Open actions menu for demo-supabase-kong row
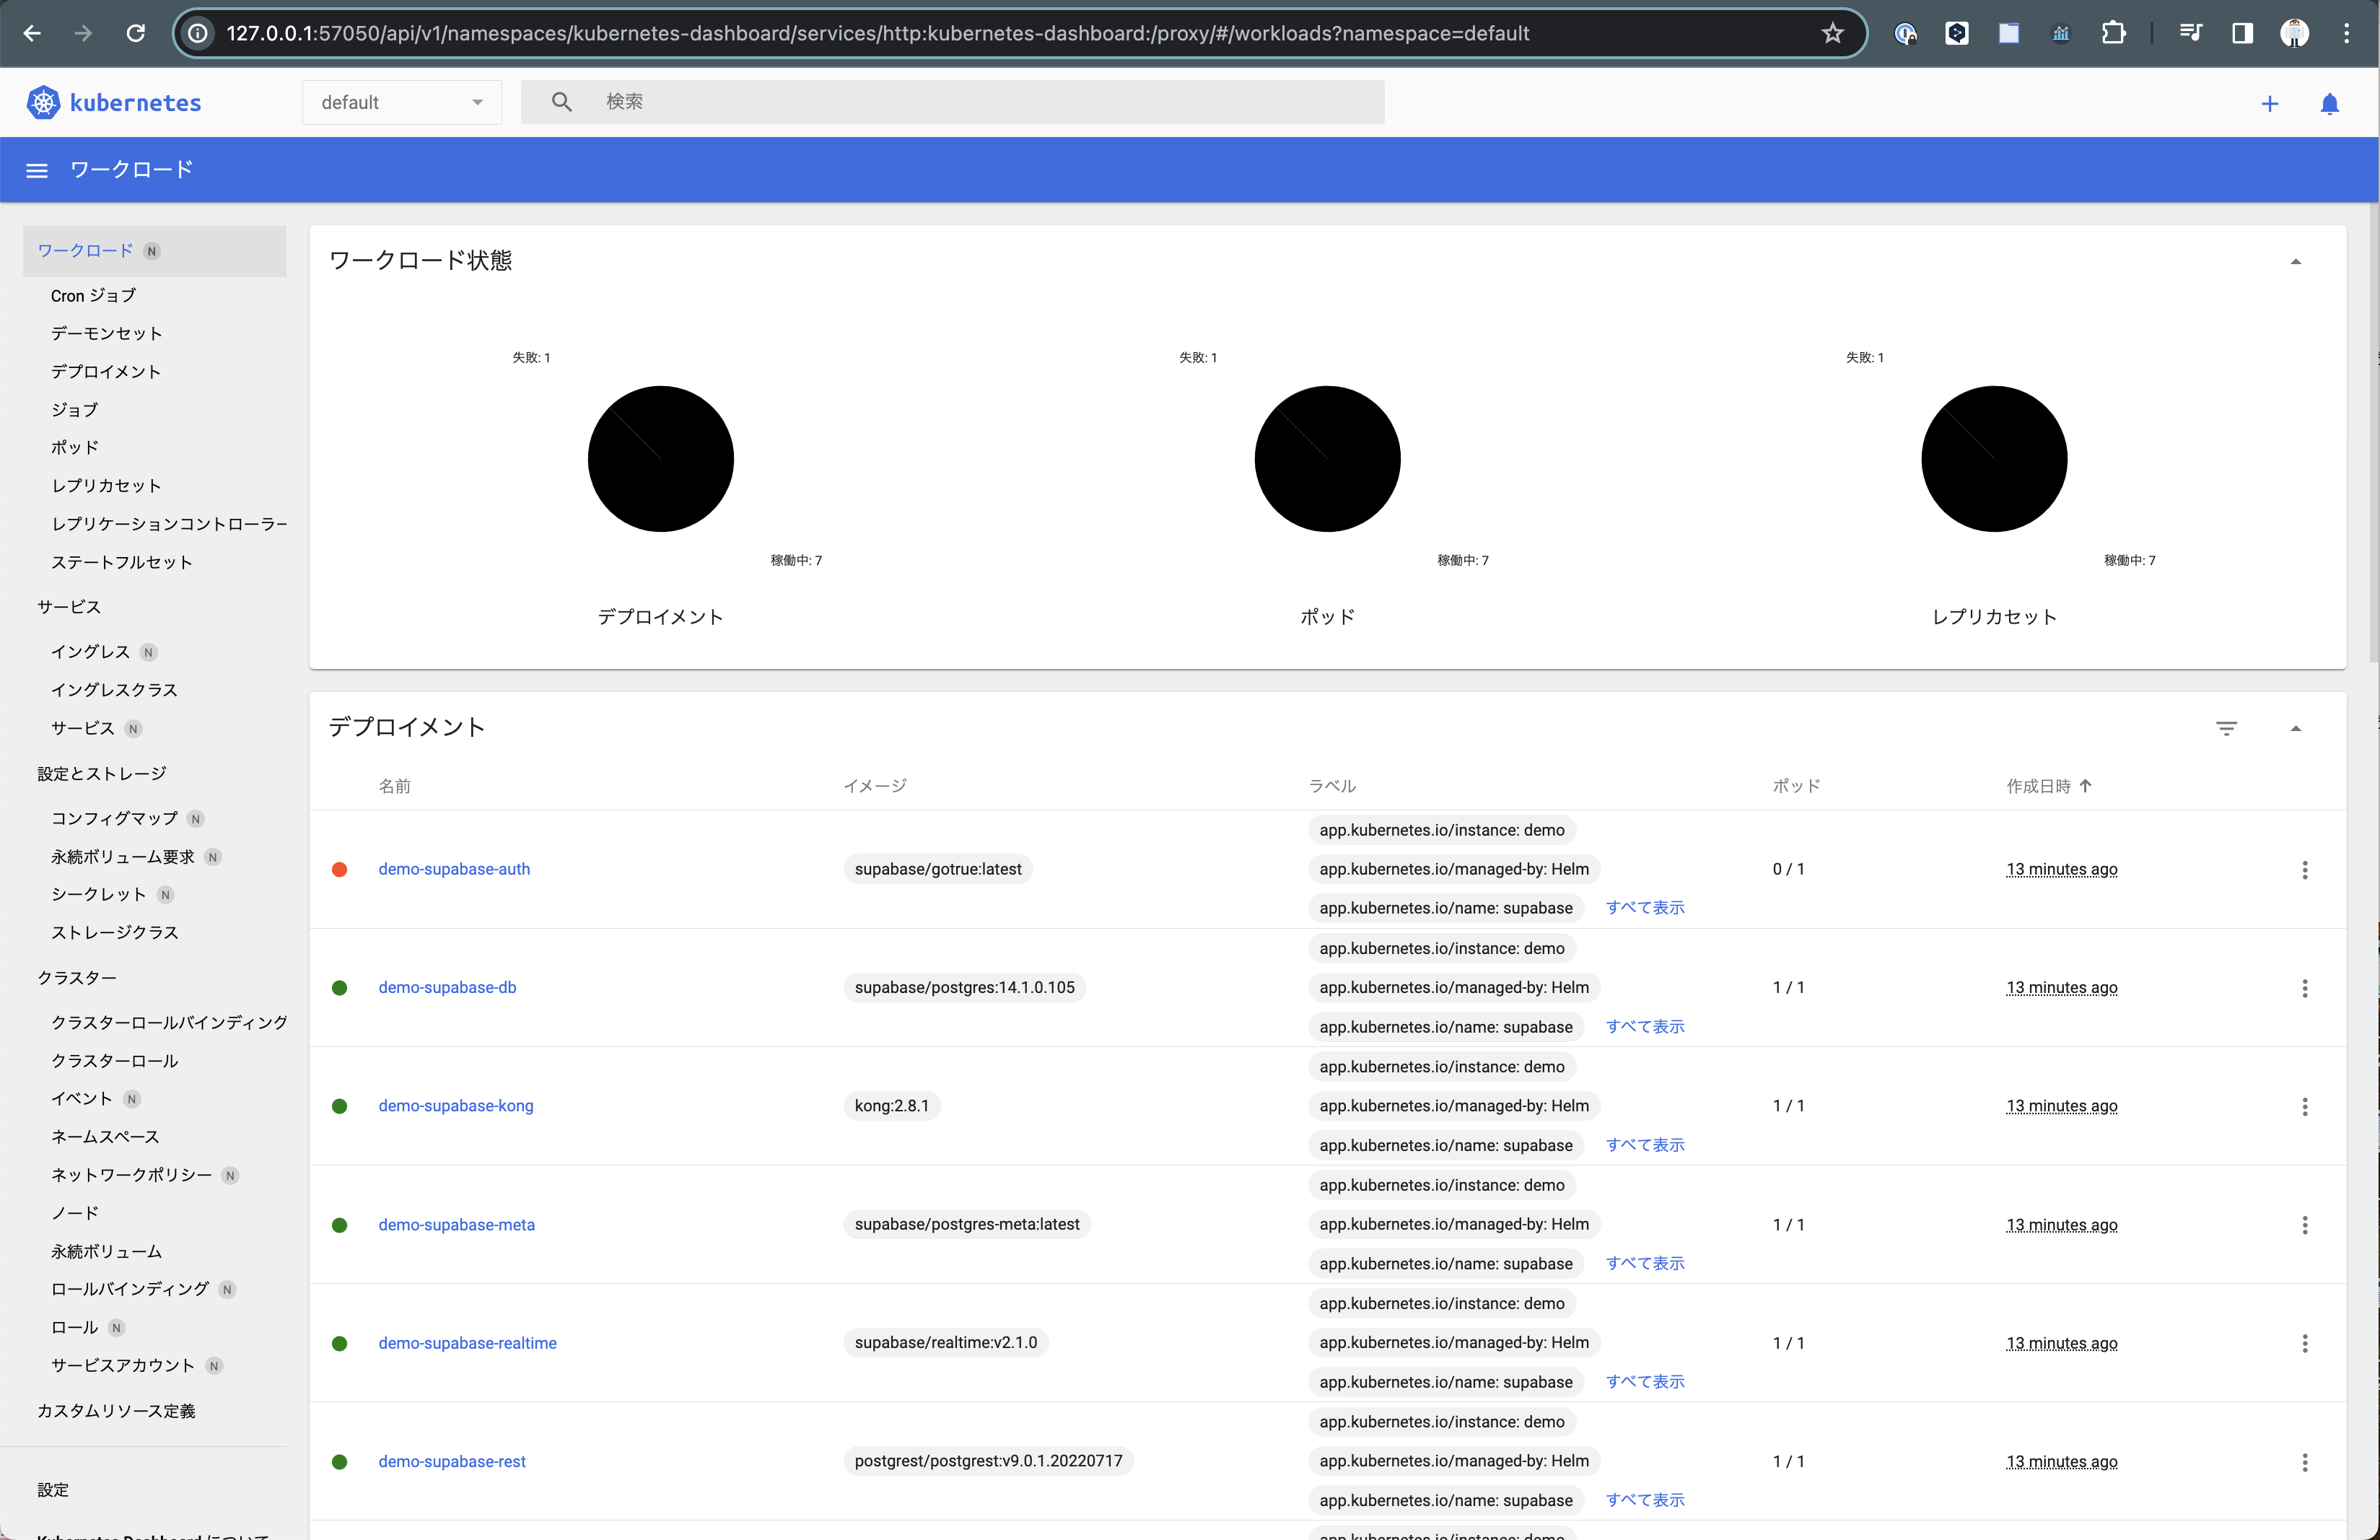 click(x=2304, y=1106)
